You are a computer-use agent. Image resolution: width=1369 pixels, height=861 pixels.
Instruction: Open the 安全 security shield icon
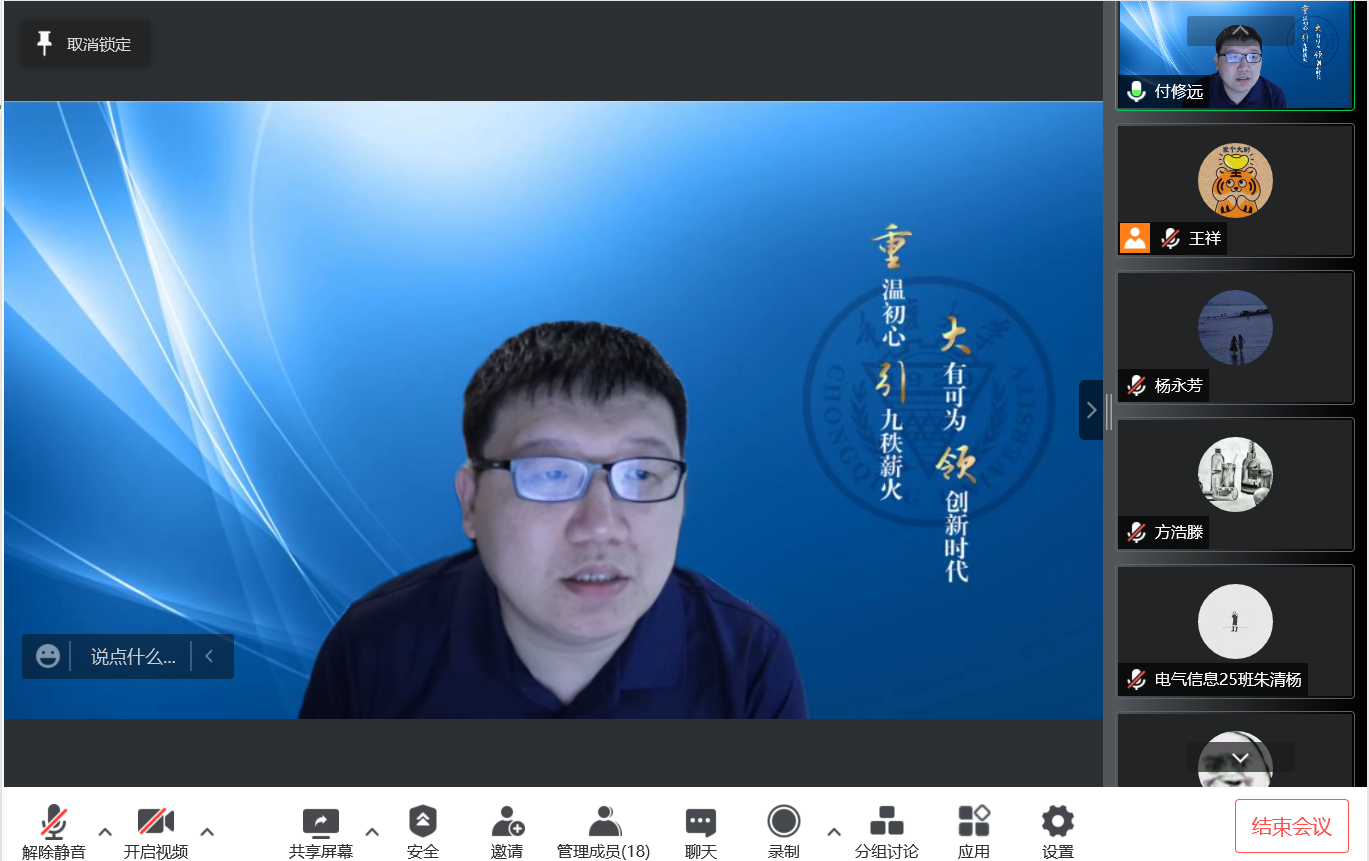(x=423, y=823)
